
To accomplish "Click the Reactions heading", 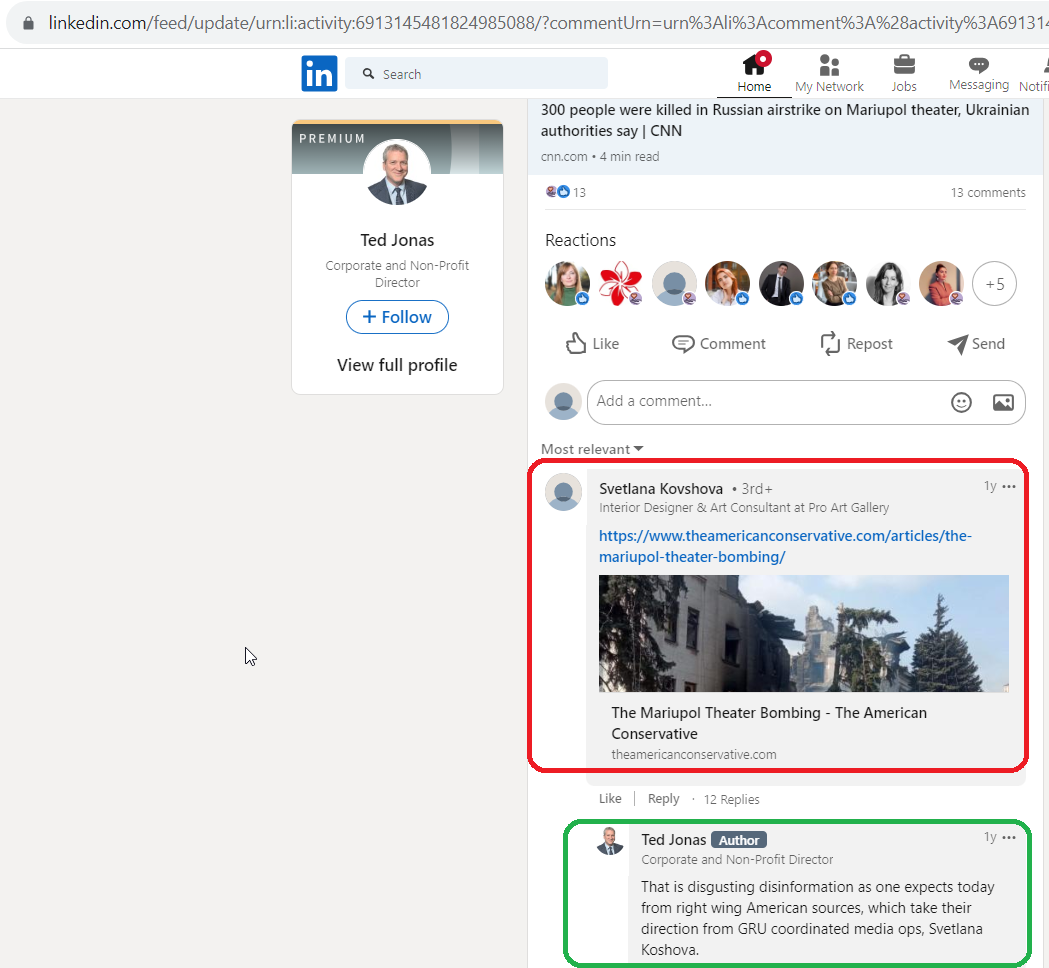I will pyautogui.click(x=580, y=240).
